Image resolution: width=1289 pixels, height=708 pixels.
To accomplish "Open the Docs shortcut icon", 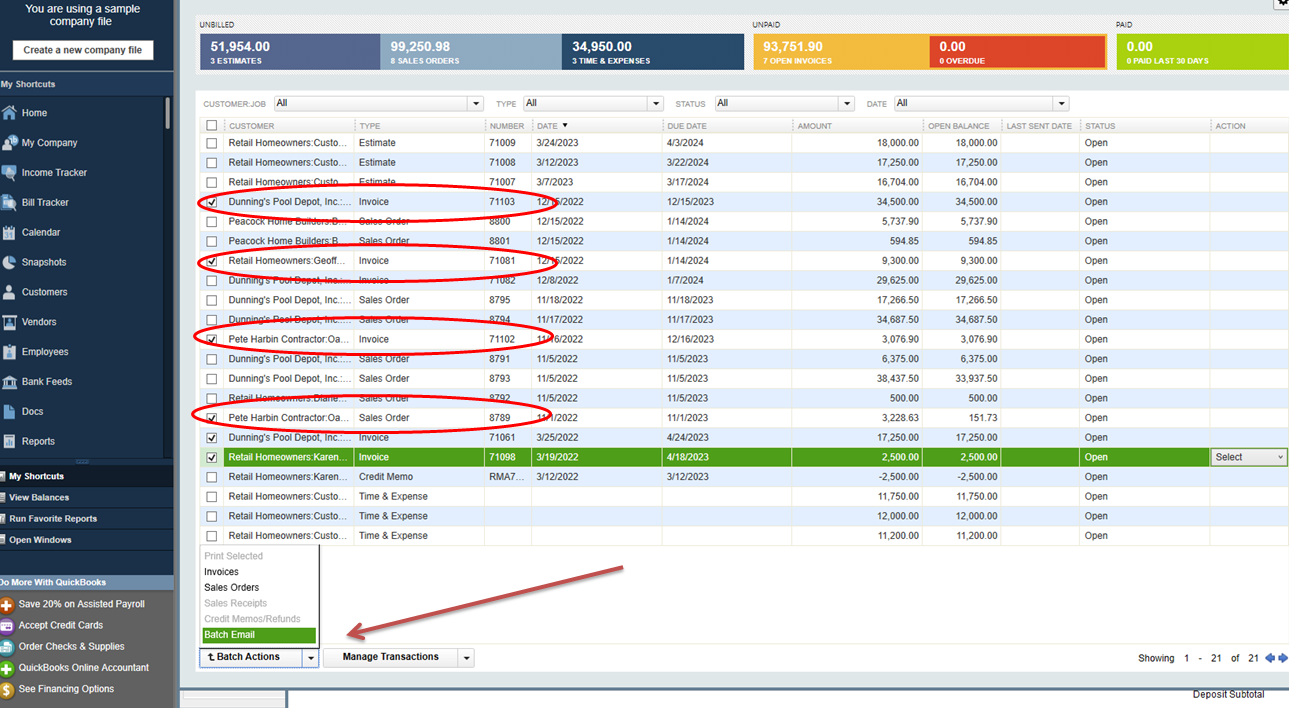I will click(x=9, y=411).
